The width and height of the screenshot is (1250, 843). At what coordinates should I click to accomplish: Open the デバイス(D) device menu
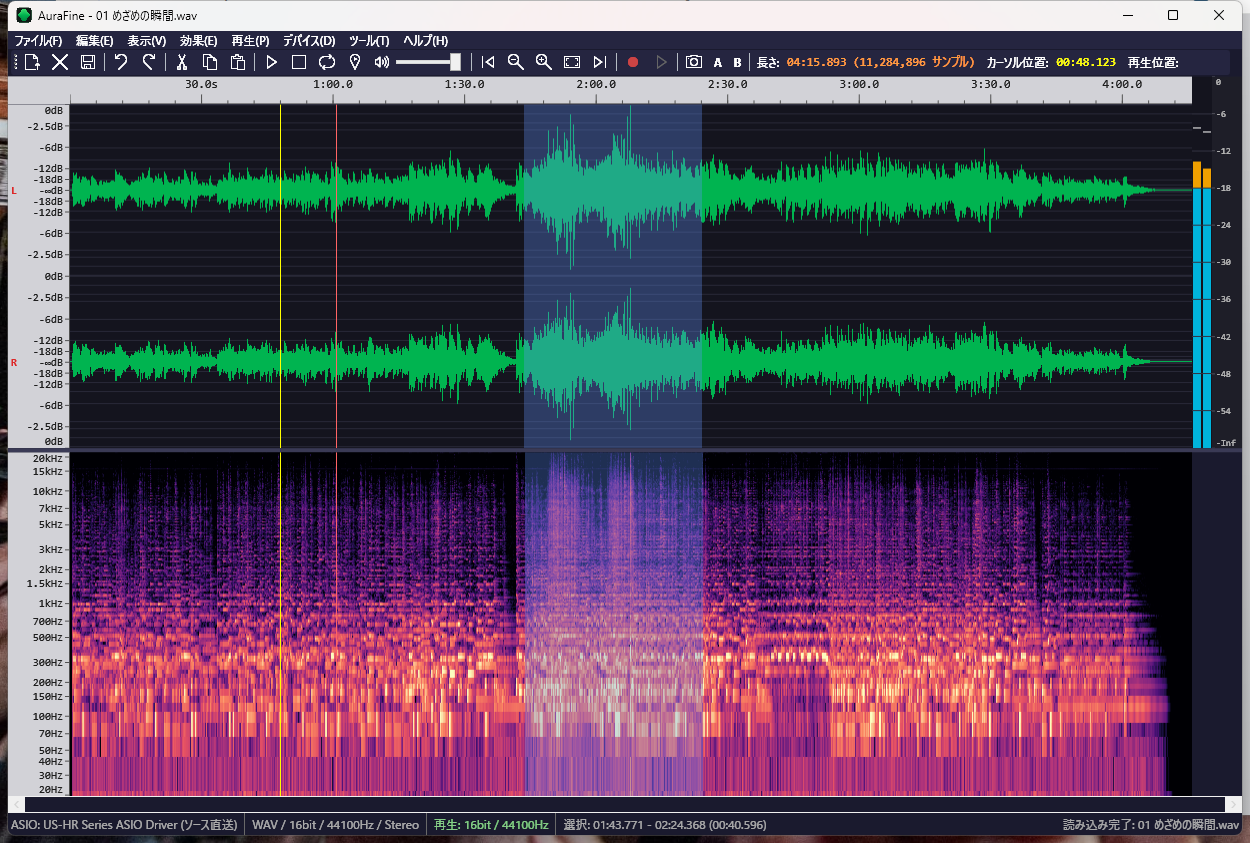click(x=308, y=41)
